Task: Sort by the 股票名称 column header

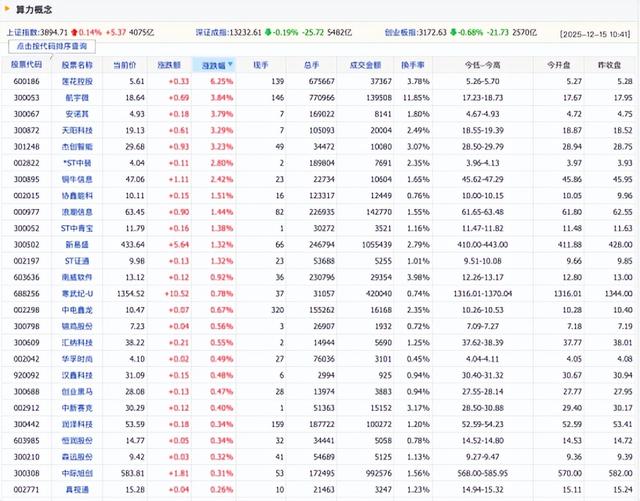Action: pos(77,65)
